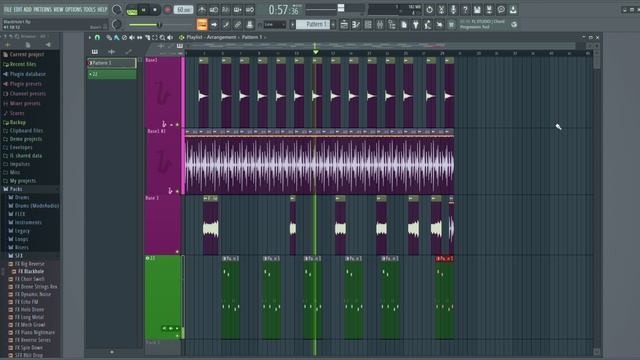
Task: Select green '22' pattern in picker
Action: [112, 74]
